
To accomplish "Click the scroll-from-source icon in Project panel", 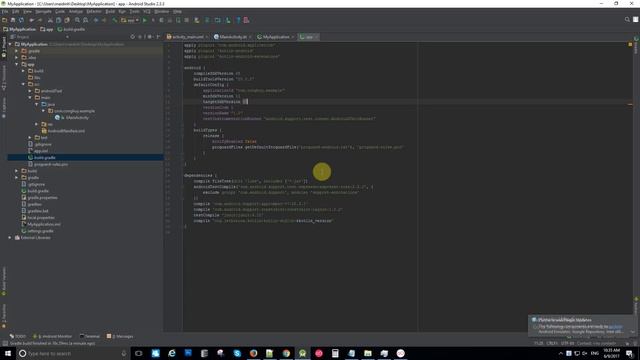I will tap(133, 37).
